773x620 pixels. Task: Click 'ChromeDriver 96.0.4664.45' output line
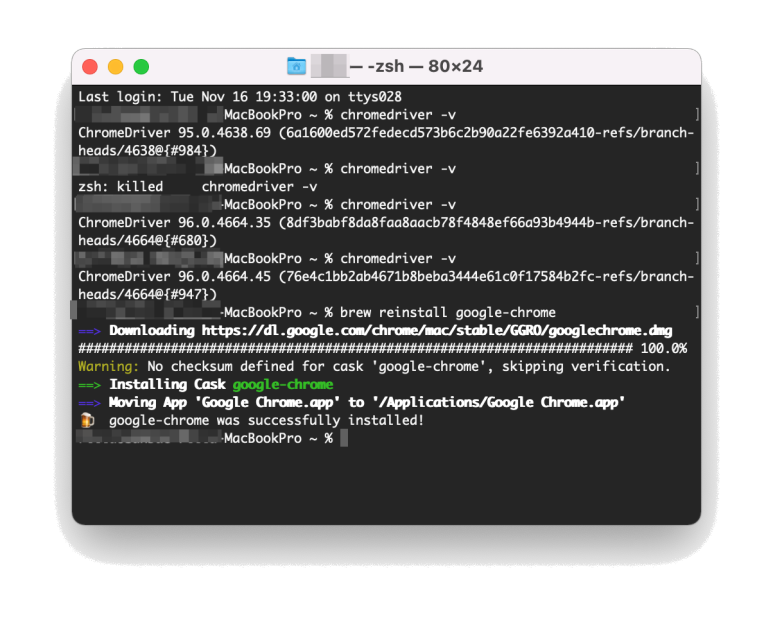click(x=386, y=276)
